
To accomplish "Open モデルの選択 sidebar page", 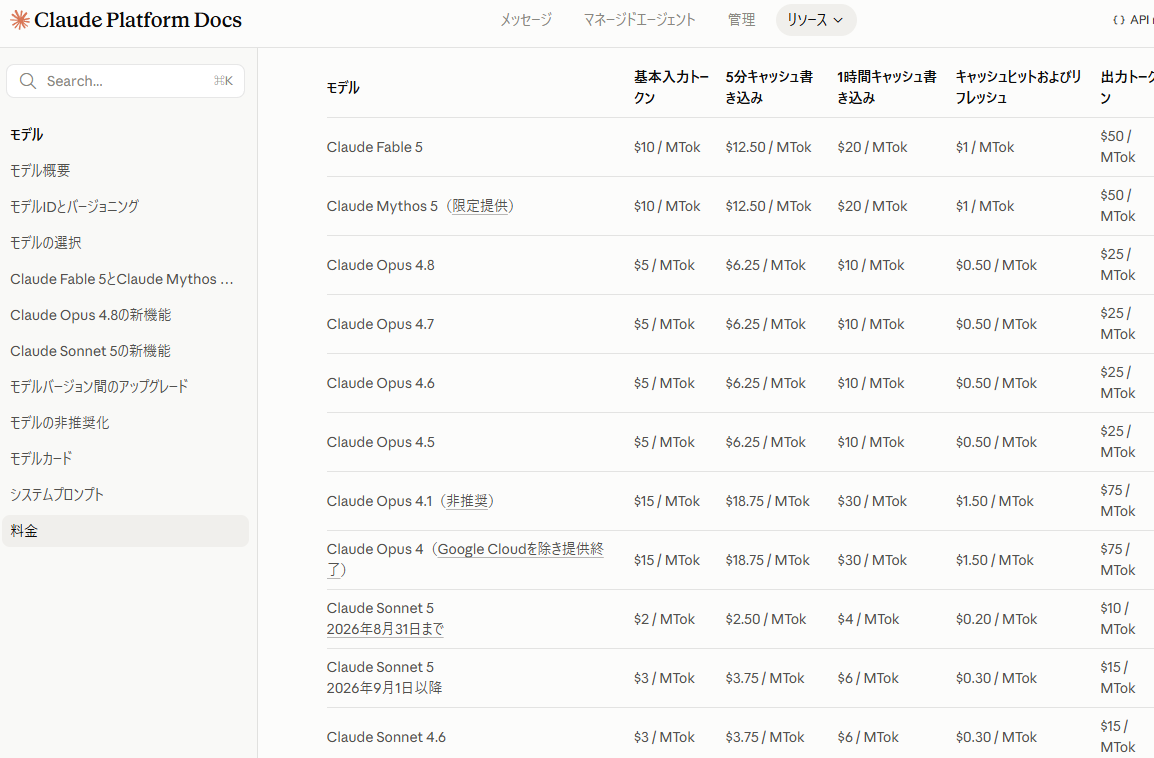I will tap(46, 243).
